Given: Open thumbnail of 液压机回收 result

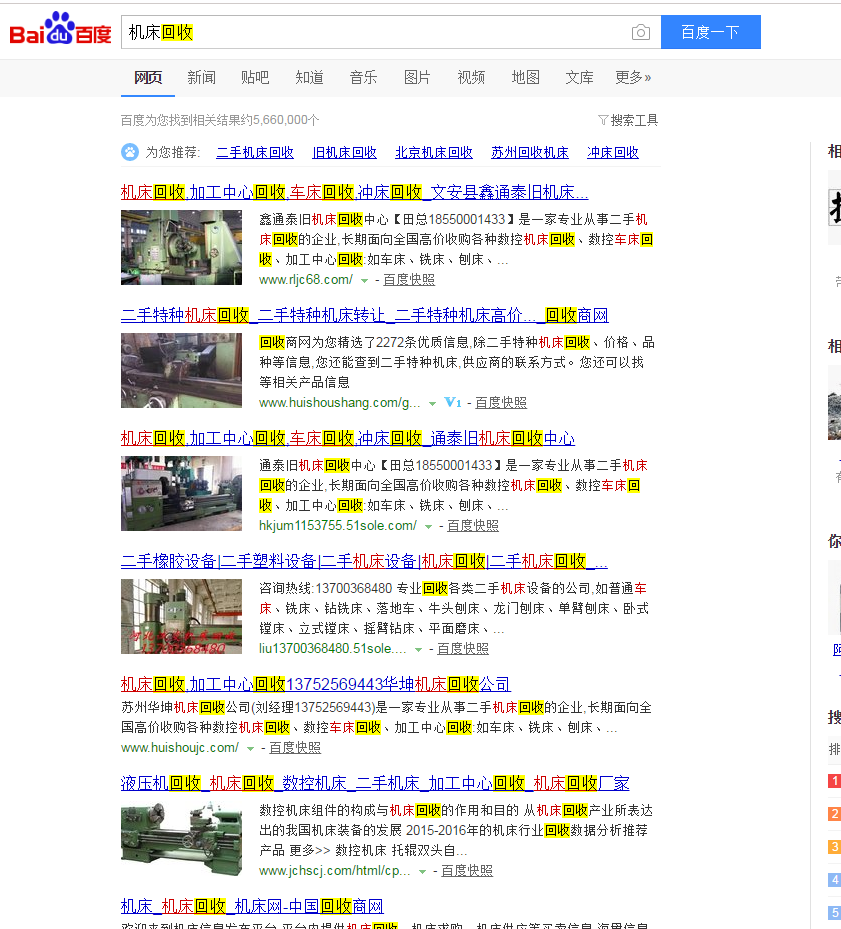Looking at the screenshot, I should [x=181, y=839].
